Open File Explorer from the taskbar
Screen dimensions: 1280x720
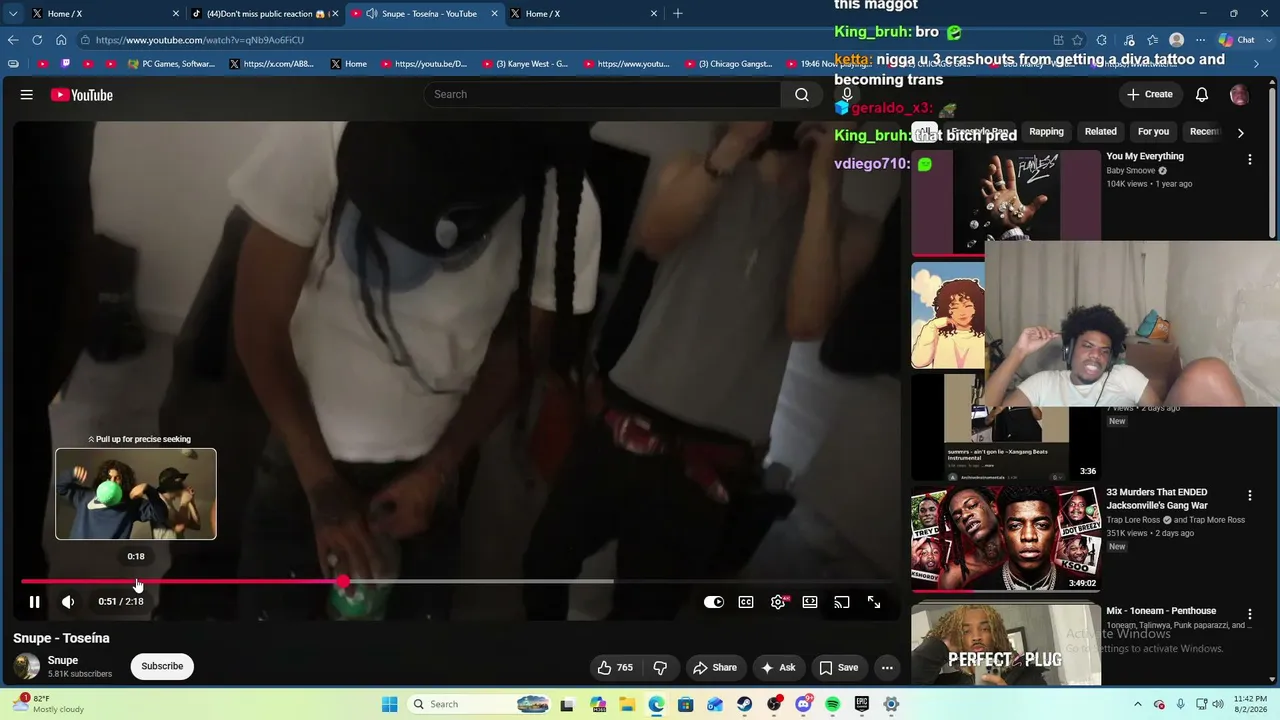pos(627,704)
